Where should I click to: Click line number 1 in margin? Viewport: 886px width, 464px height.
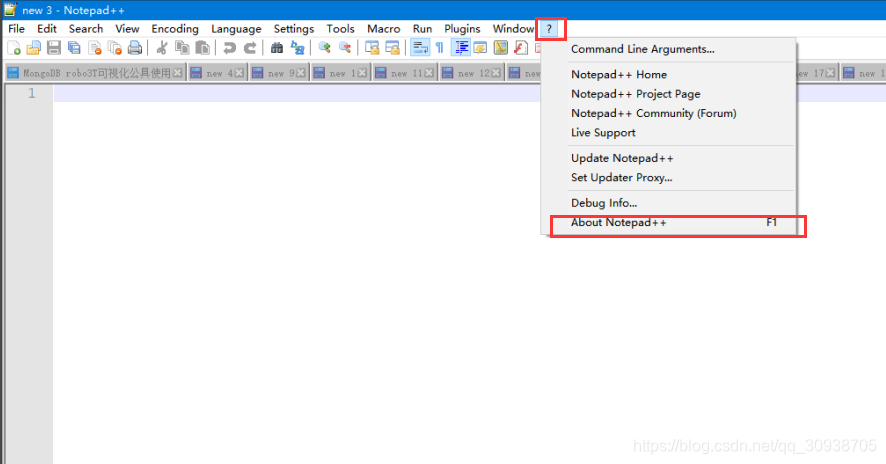tap(32, 93)
